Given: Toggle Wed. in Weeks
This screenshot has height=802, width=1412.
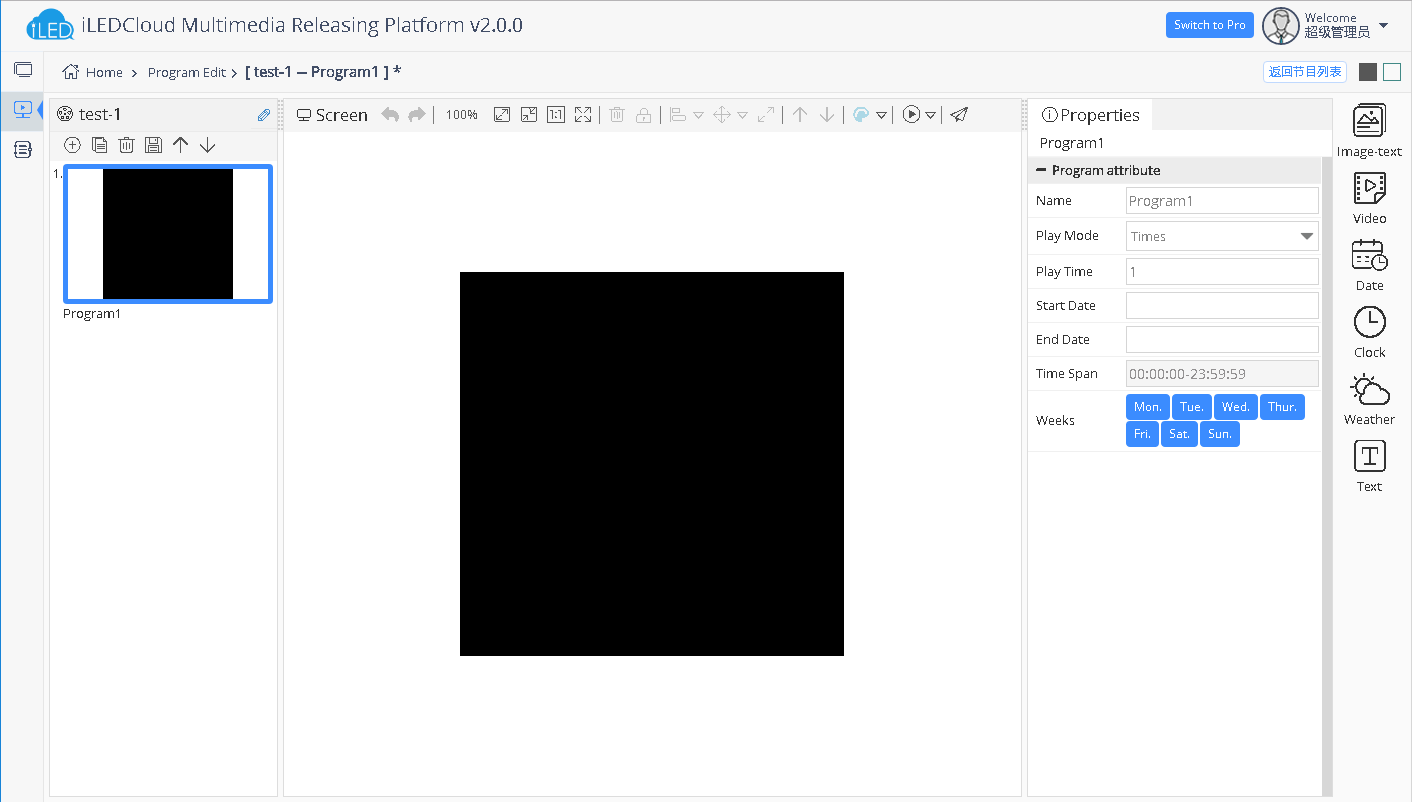Looking at the screenshot, I should click(x=1236, y=407).
